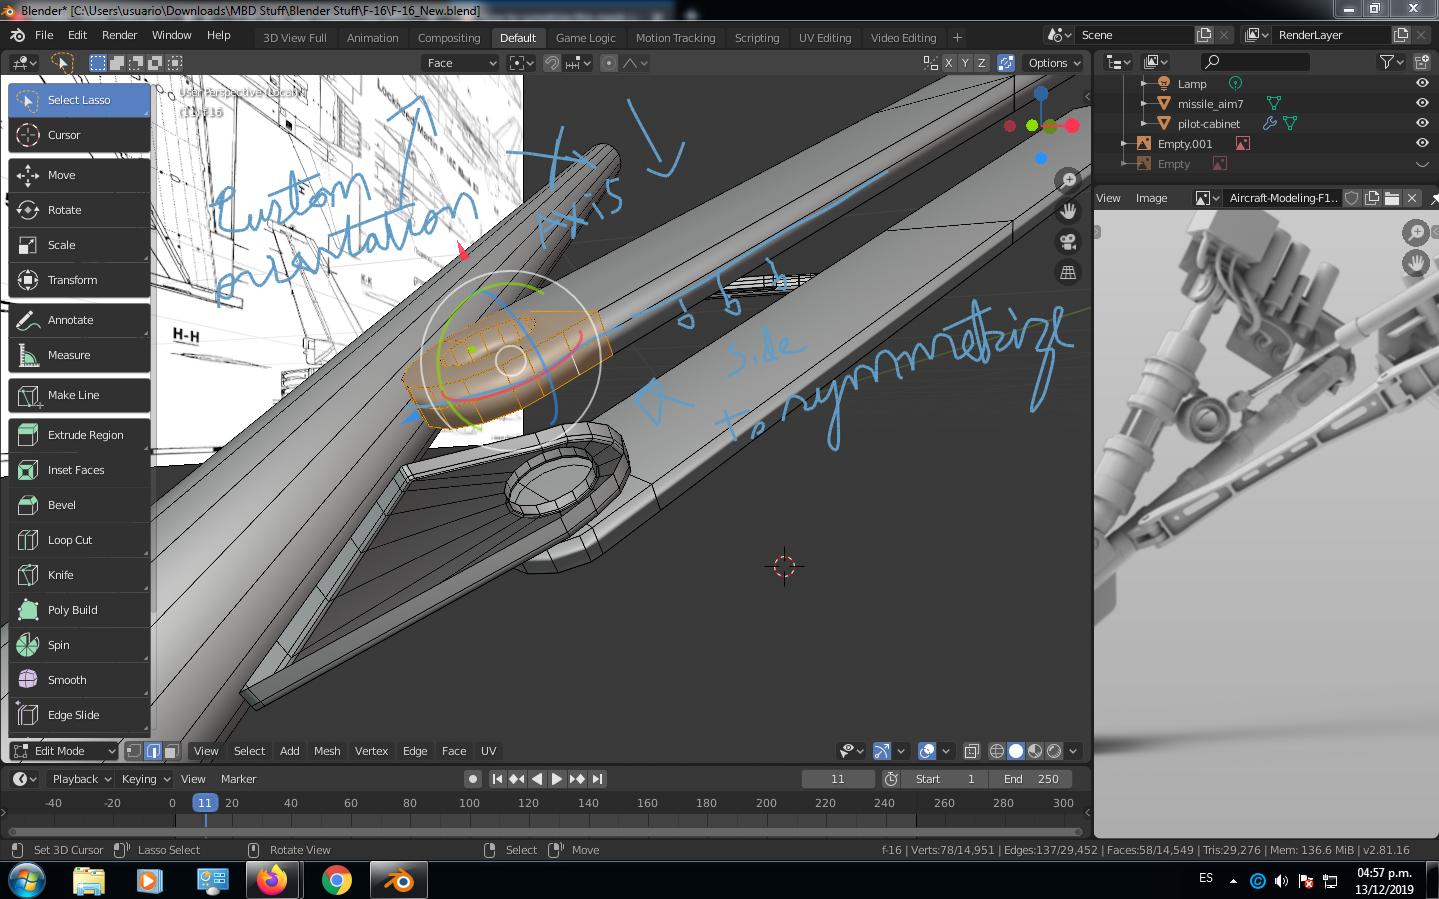The image size is (1439, 899).
Task: Pick the Knife tool
Action: tap(79, 575)
